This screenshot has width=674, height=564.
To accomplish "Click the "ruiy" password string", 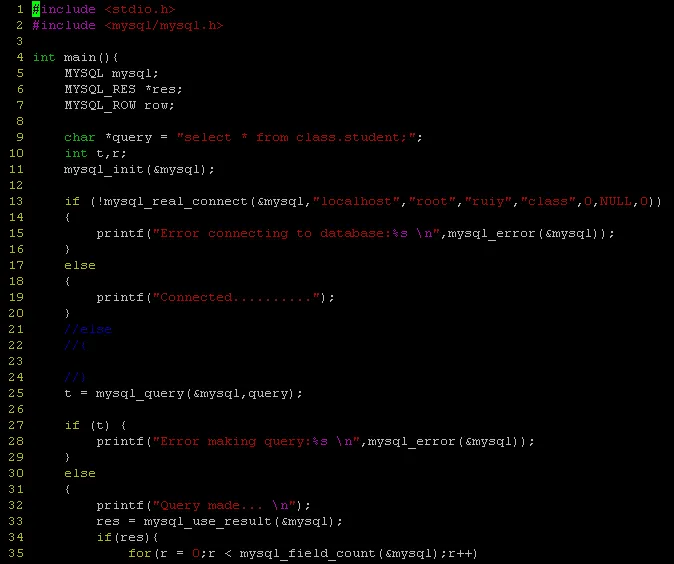I will click(x=489, y=201).
